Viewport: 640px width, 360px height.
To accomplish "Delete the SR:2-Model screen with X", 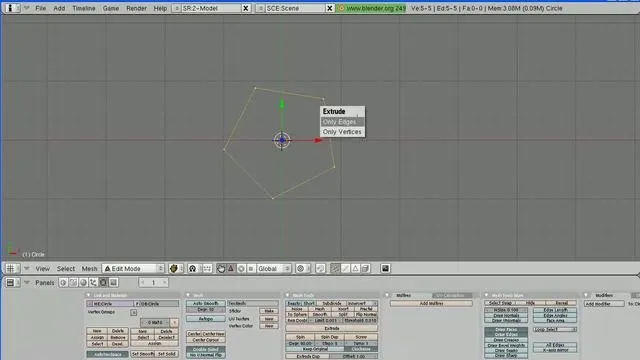I will (x=246, y=8).
